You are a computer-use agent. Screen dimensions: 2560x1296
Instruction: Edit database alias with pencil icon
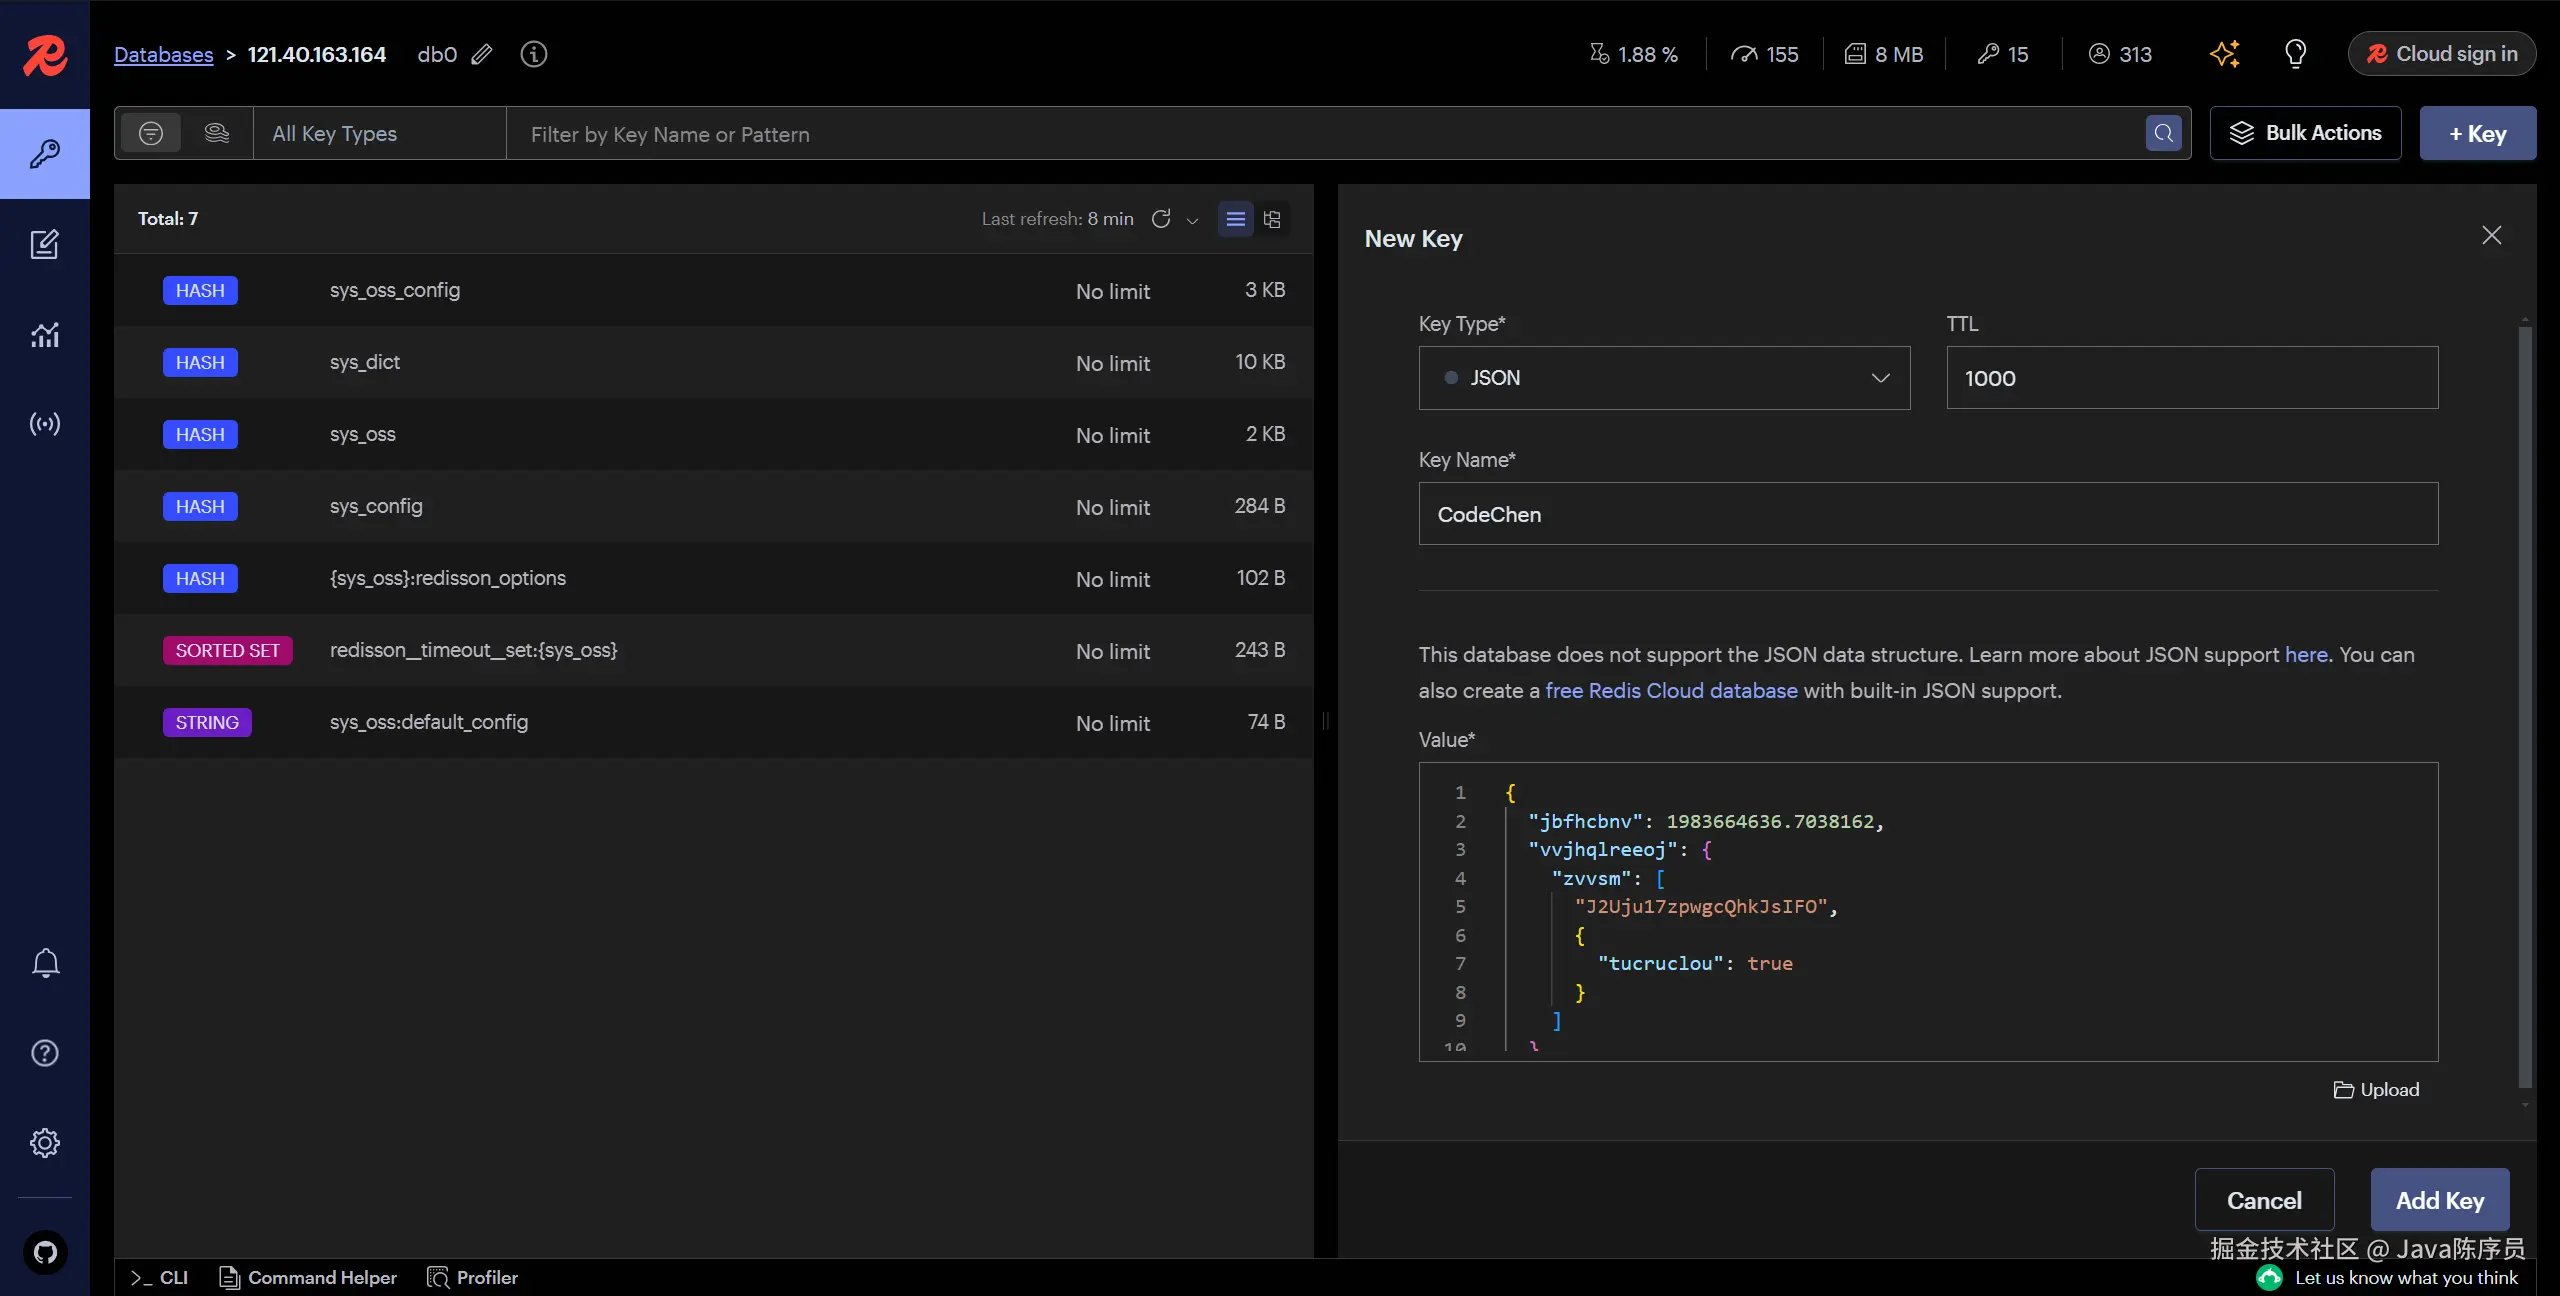pos(482,54)
